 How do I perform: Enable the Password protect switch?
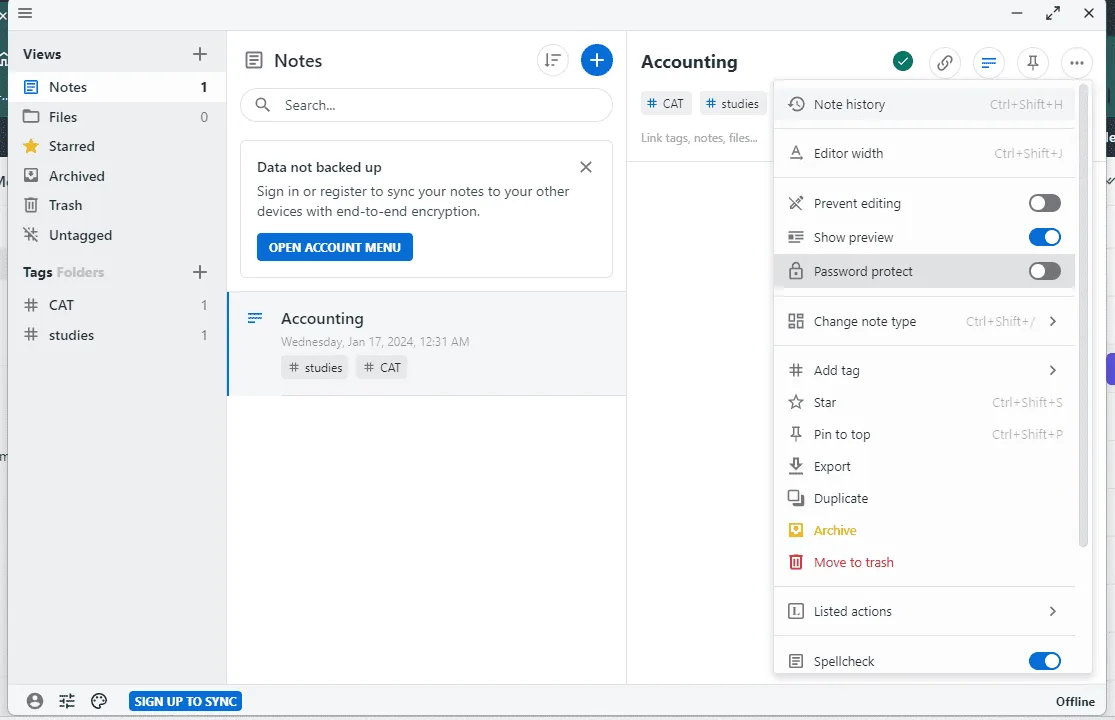click(x=1044, y=272)
